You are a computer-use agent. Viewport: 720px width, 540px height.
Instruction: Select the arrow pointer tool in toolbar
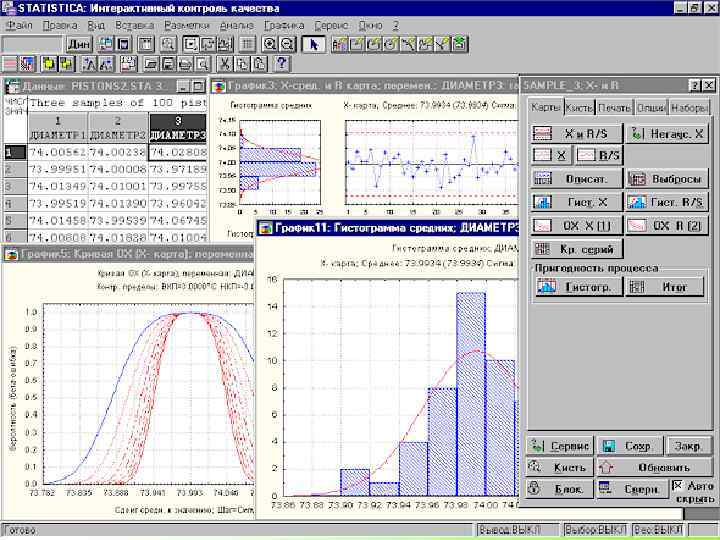coord(313,44)
